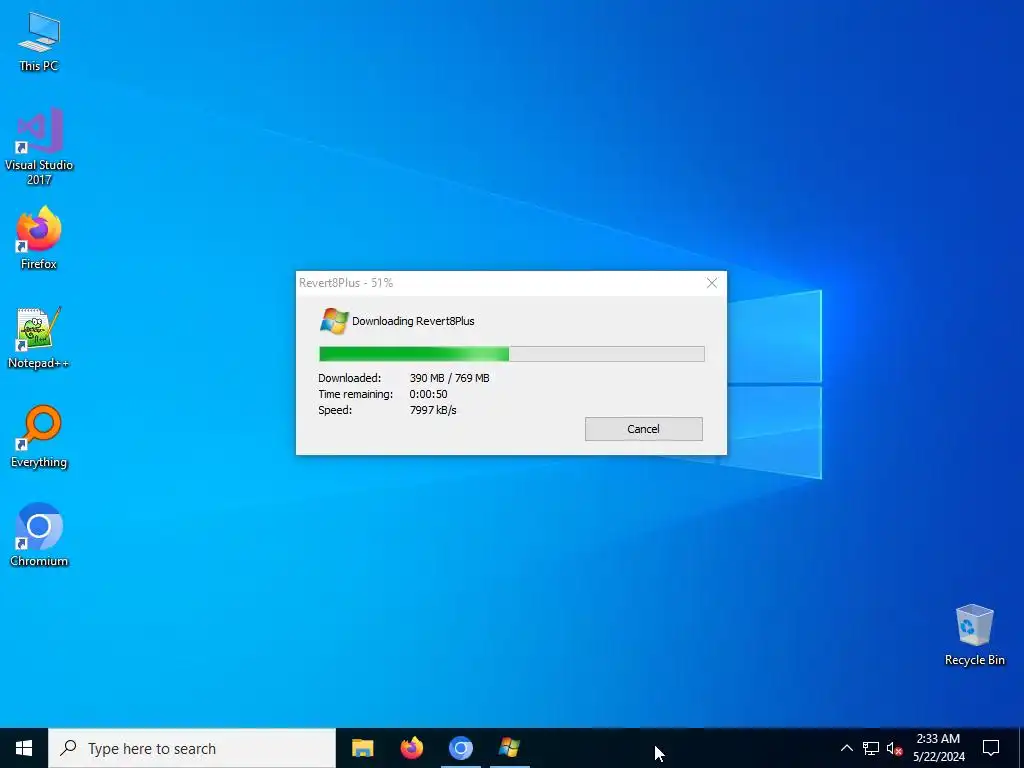1024x768 pixels.
Task: Click the 390 MB / 769 MB downloaded value
Action: click(x=449, y=378)
